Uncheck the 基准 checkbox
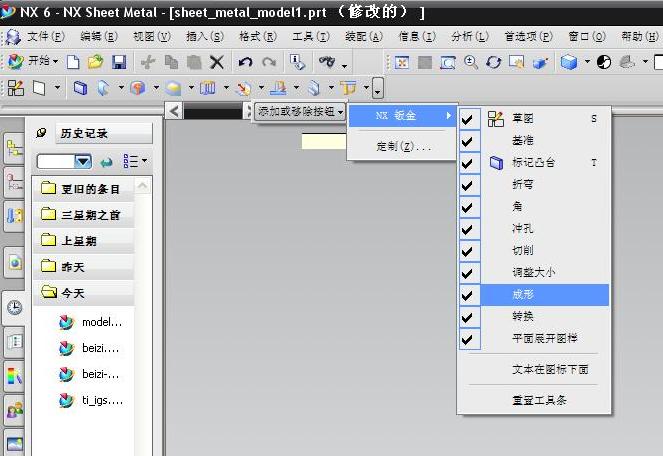This screenshot has height=456, width=663. tap(469, 141)
